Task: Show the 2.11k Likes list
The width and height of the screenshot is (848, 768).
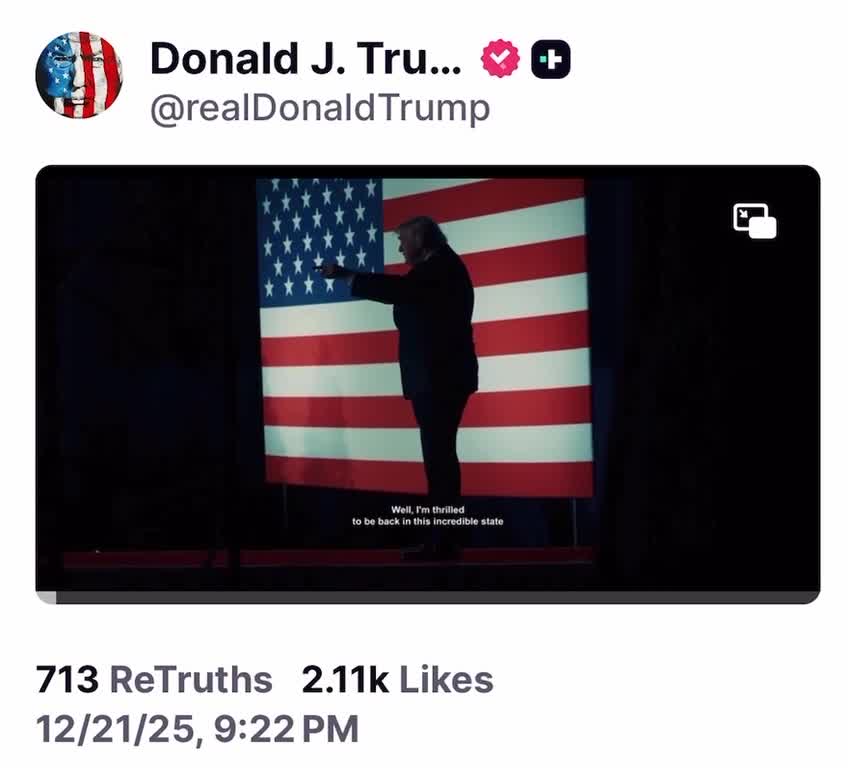Action: [x=398, y=680]
